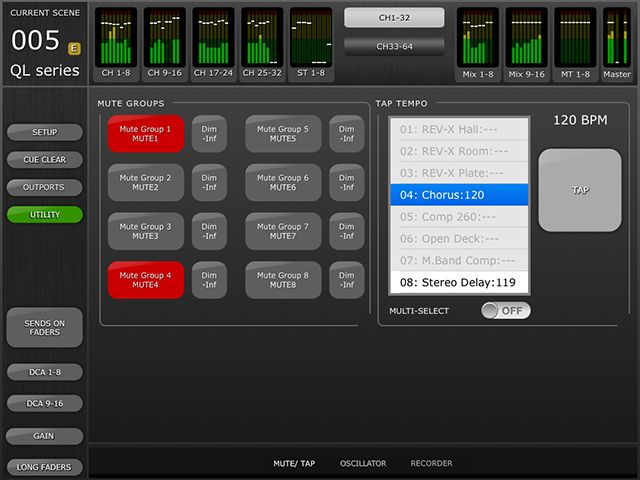Click the Cue Clear button
The image size is (640, 480).
(44, 160)
